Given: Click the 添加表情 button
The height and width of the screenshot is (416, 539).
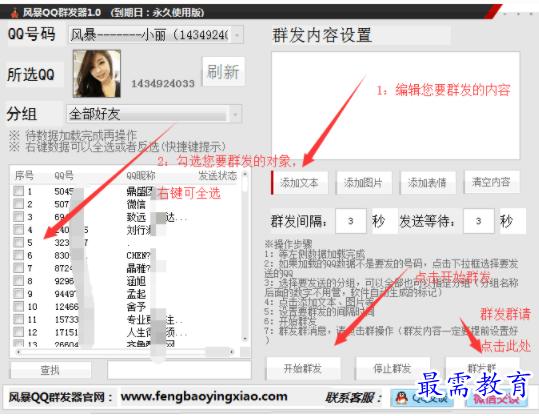Looking at the screenshot, I should coord(428,183).
